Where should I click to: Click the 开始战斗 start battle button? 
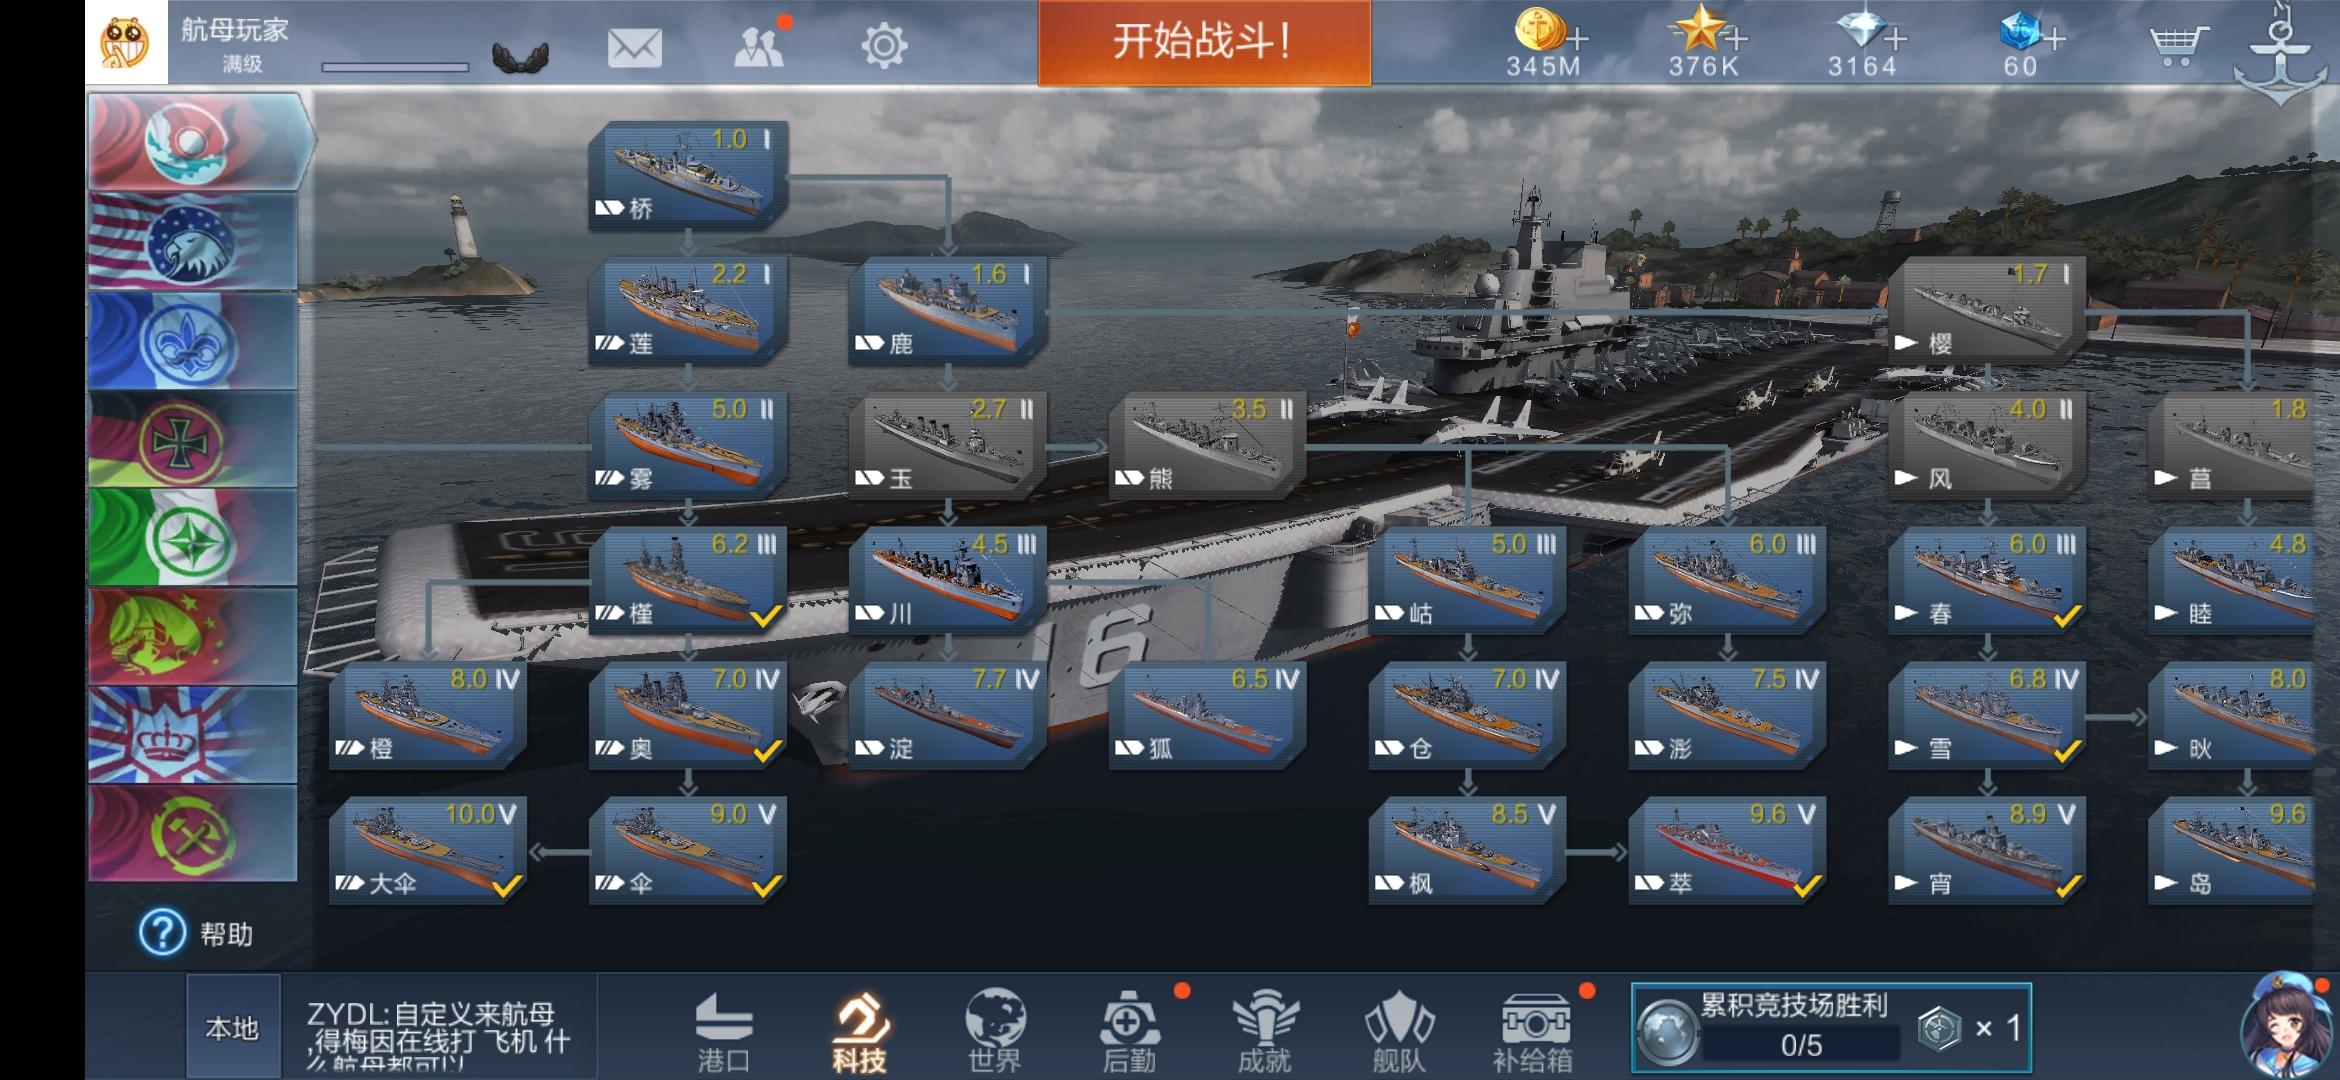tap(1204, 42)
